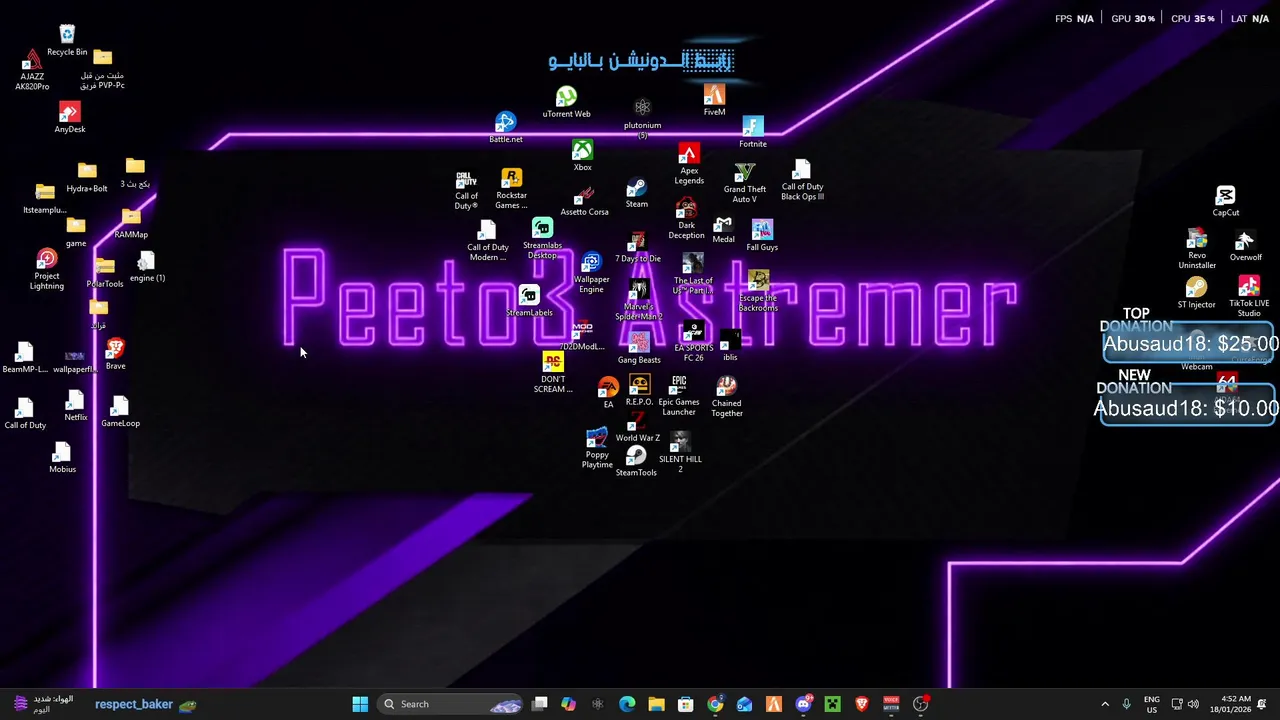Launch Steam desktop shortcut
Screen dimensions: 1280x720
pos(637,194)
